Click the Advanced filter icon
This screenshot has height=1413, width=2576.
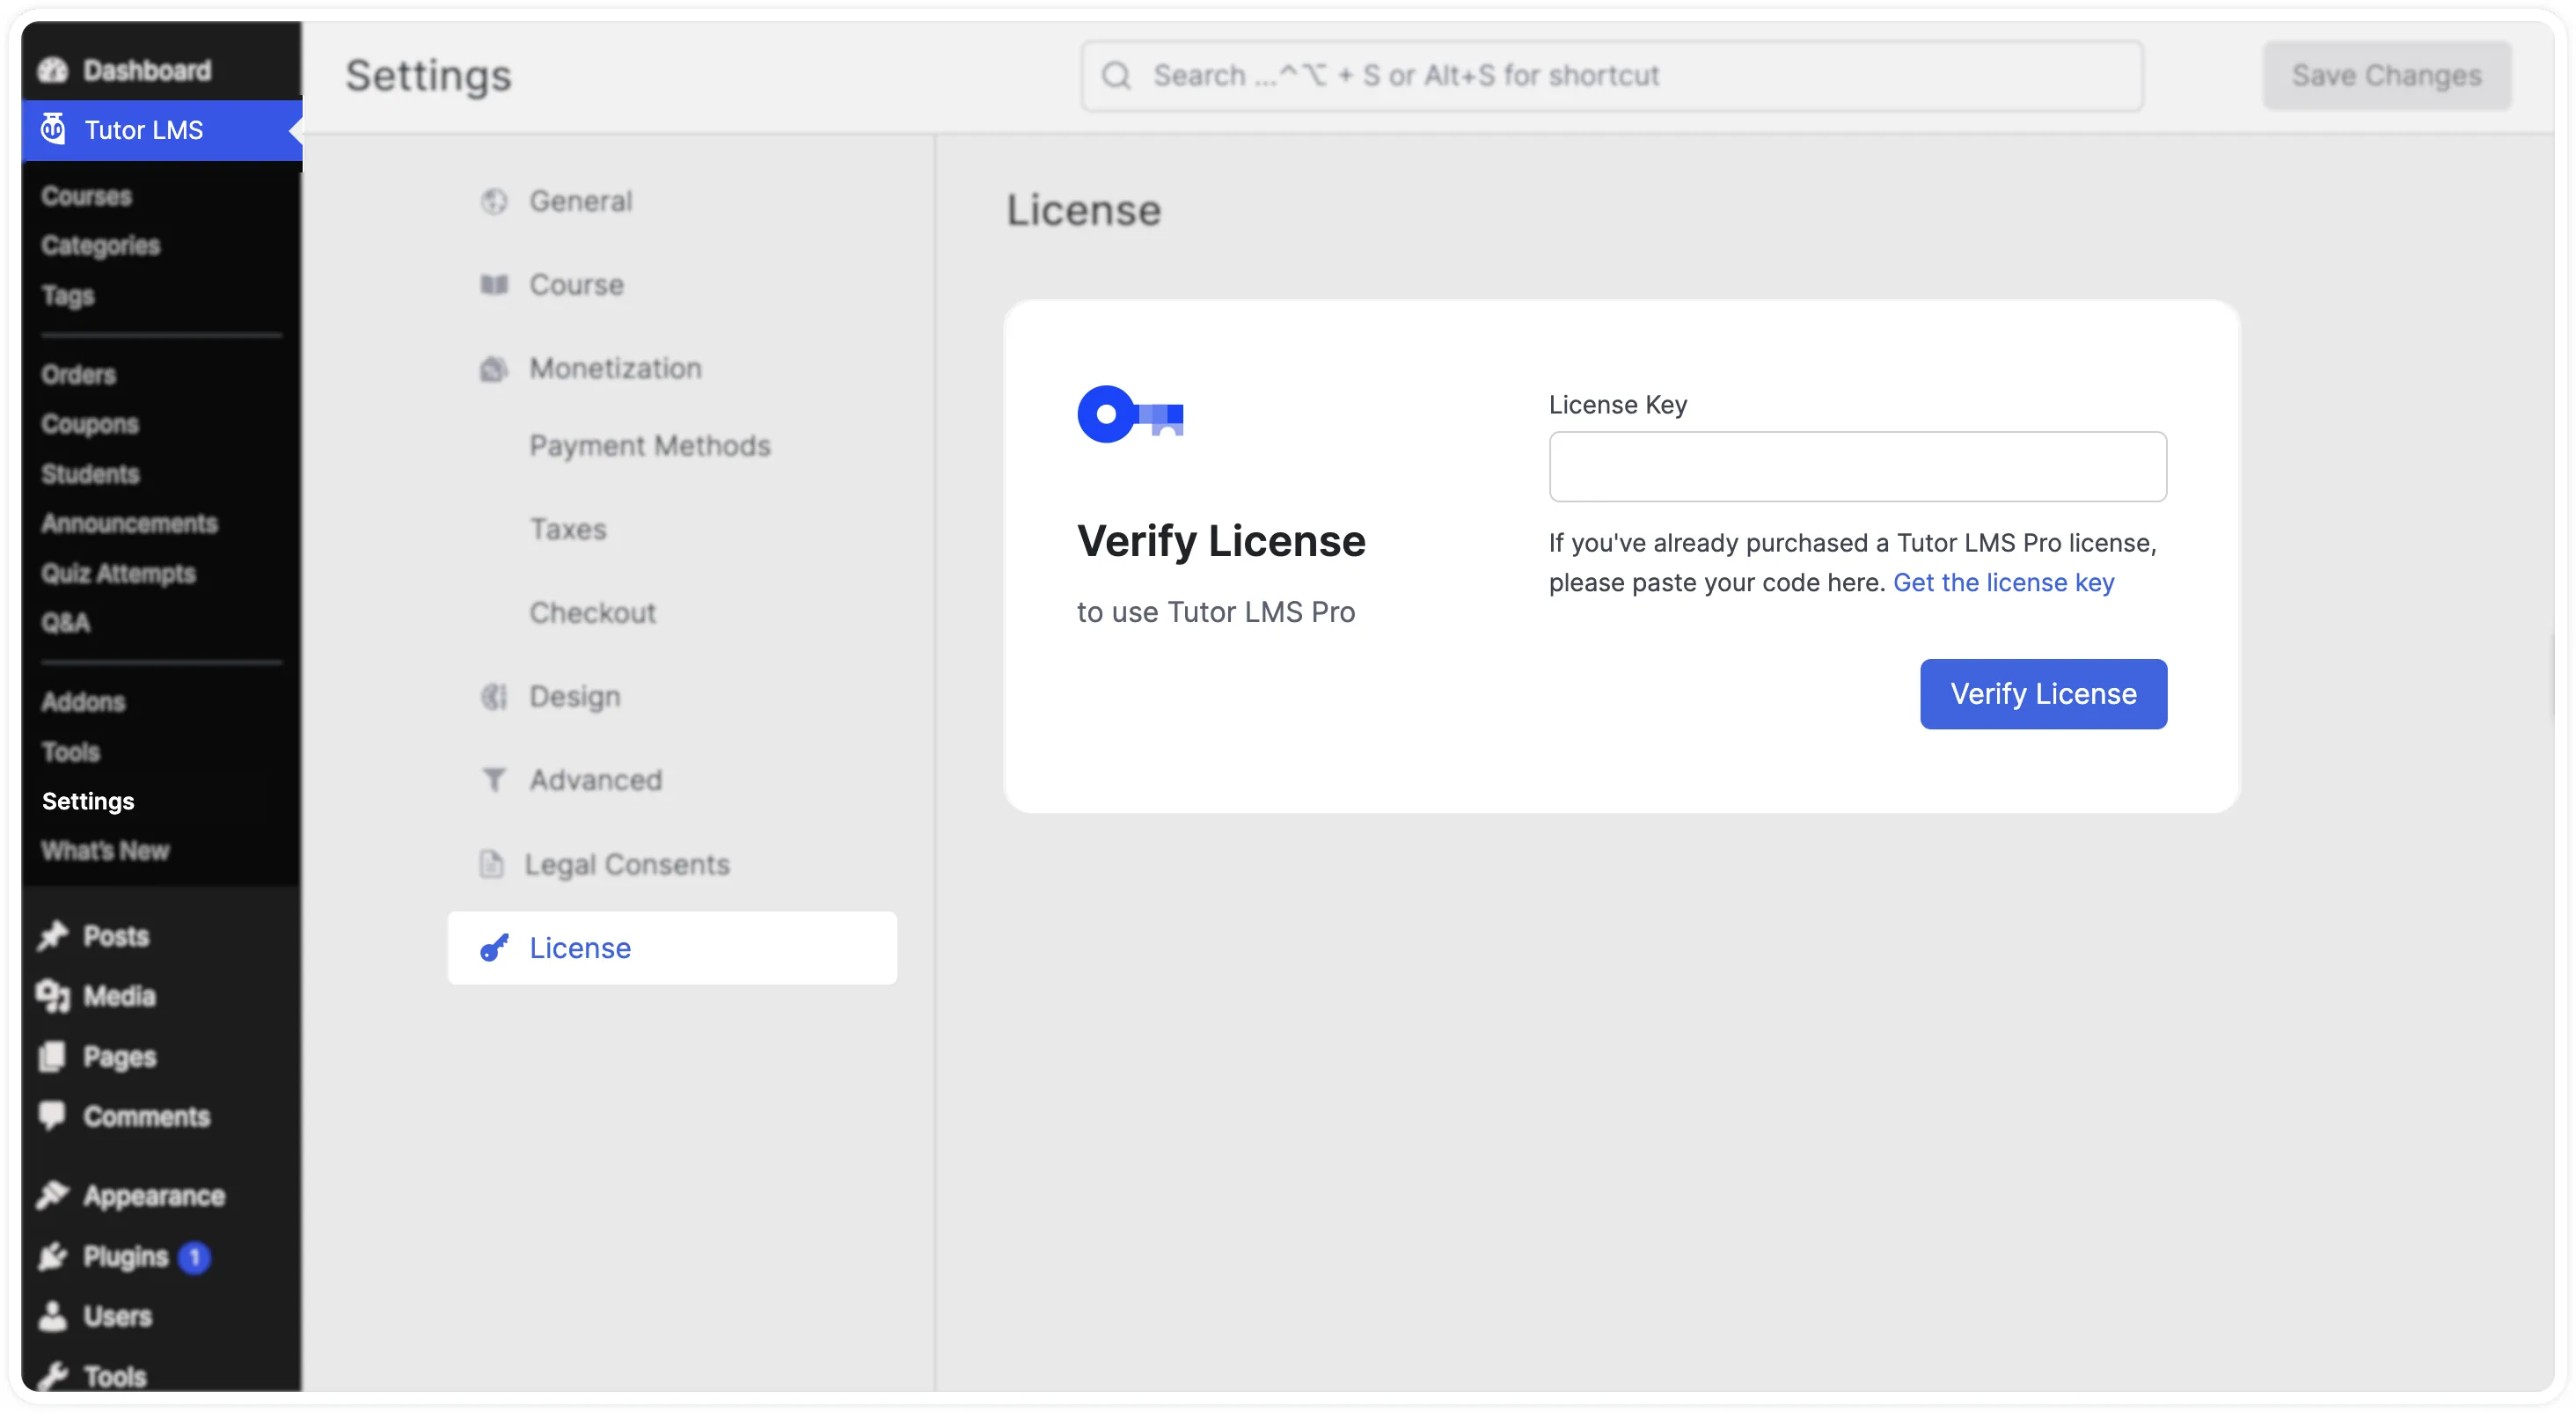point(494,779)
